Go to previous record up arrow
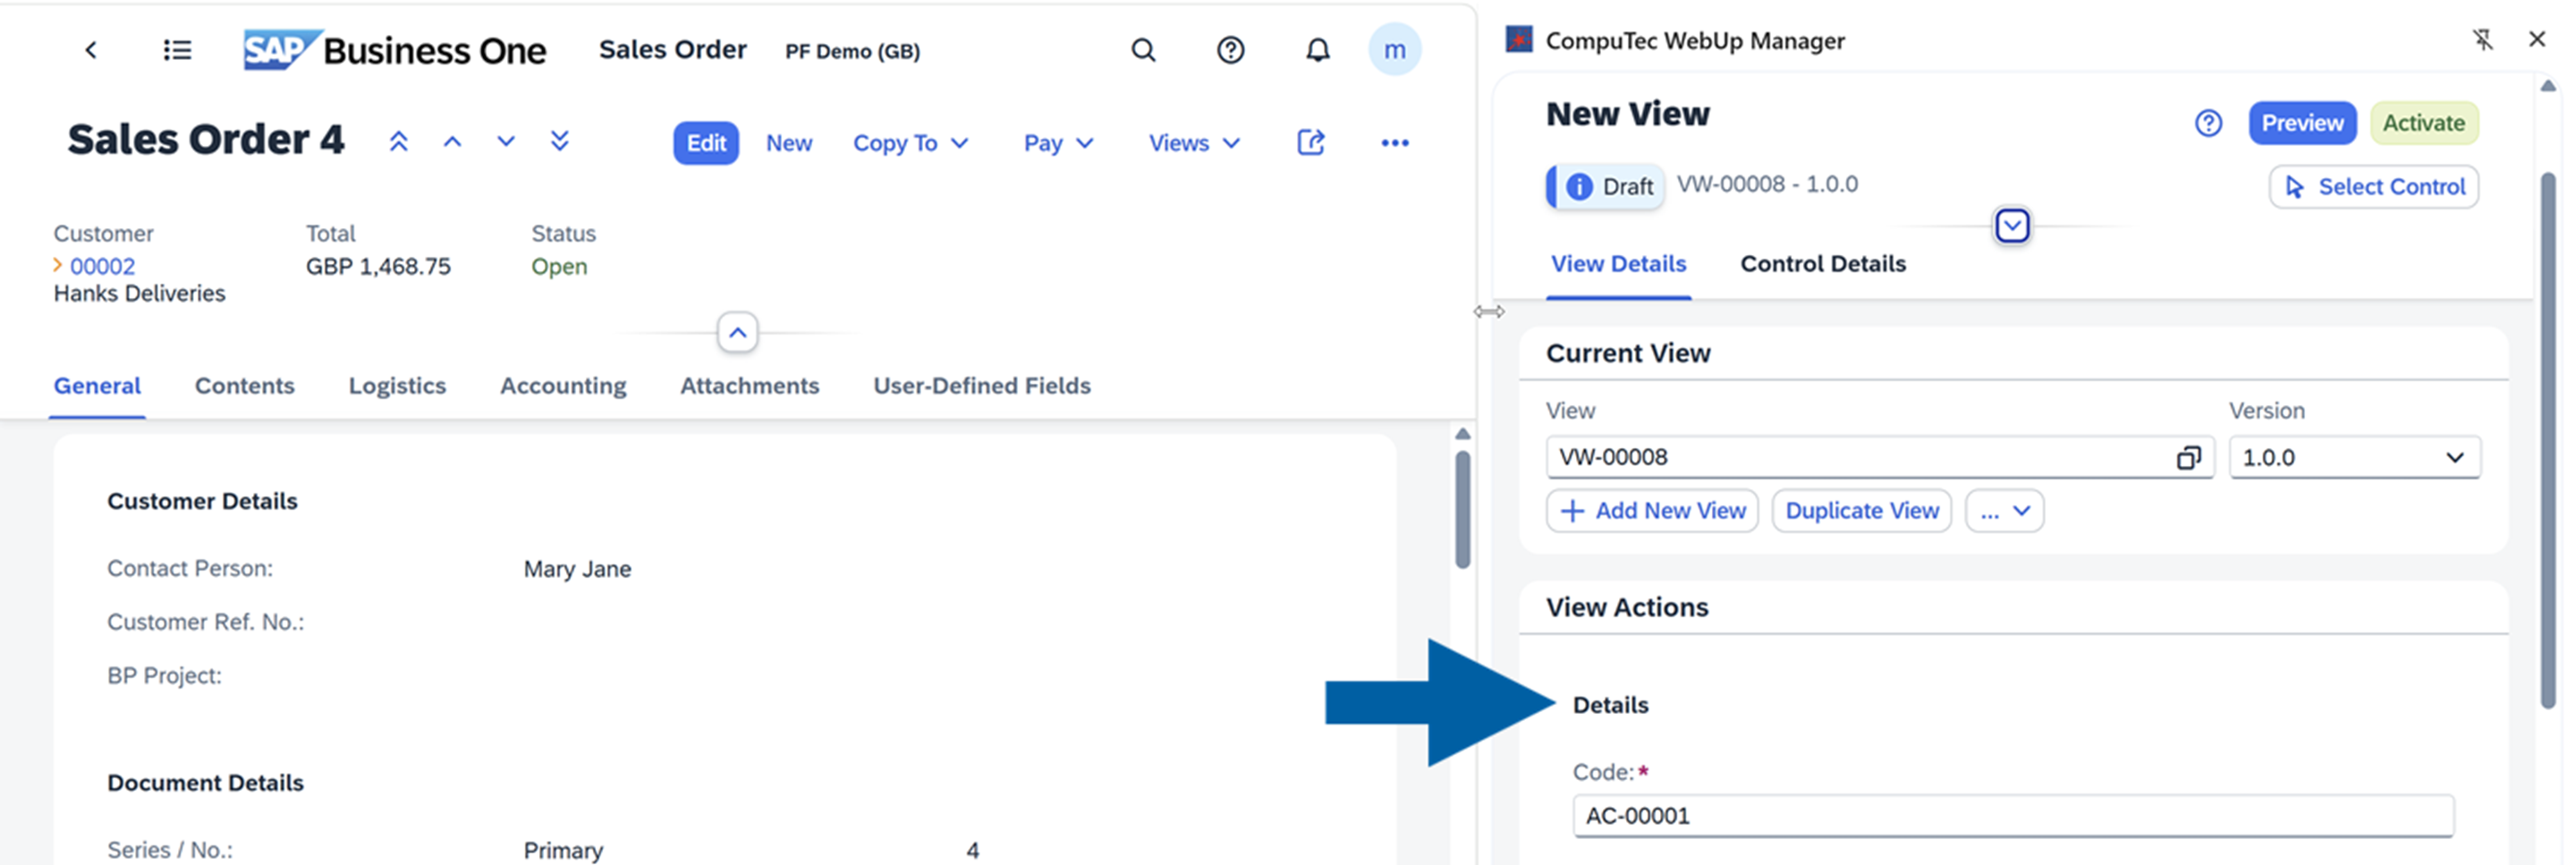Image resolution: width=2576 pixels, height=865 pixels. pyautogui.click(x=452, y=142)
